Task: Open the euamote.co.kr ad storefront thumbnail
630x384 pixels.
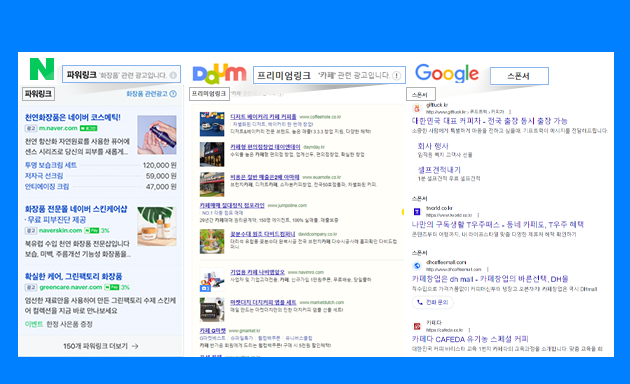Action: click(x=212, y=184)
